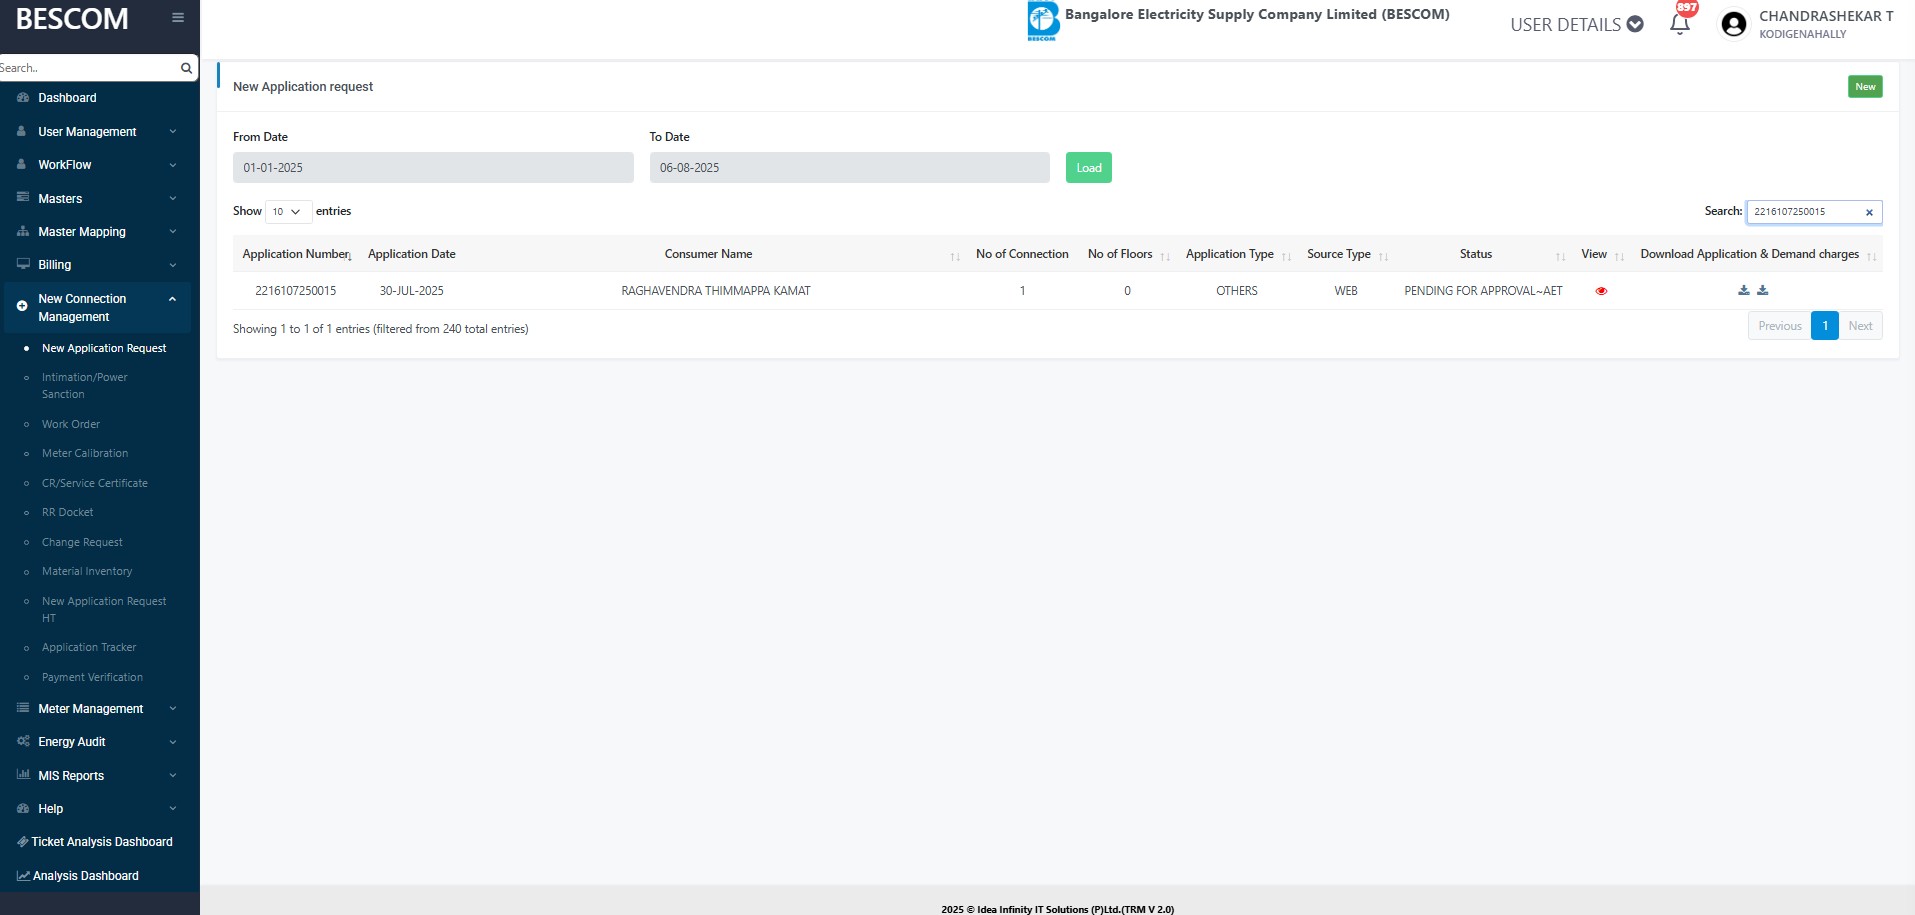Open Application Tracker submenu item
This screenshot has width=1915, height=915.
point(89,647)
